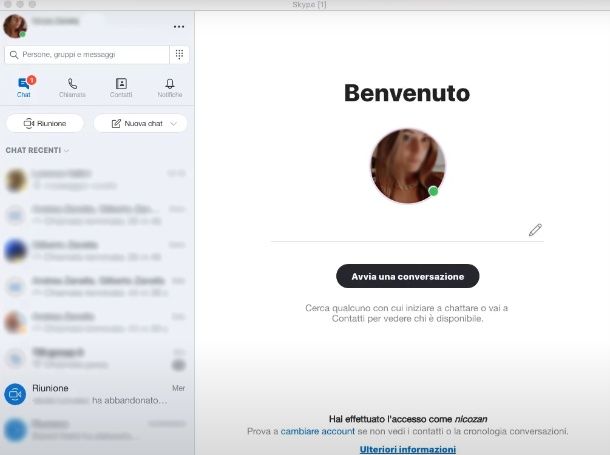Expand the Nuova chat dropdown
The image size is (610, 455).
pos(177,123)
